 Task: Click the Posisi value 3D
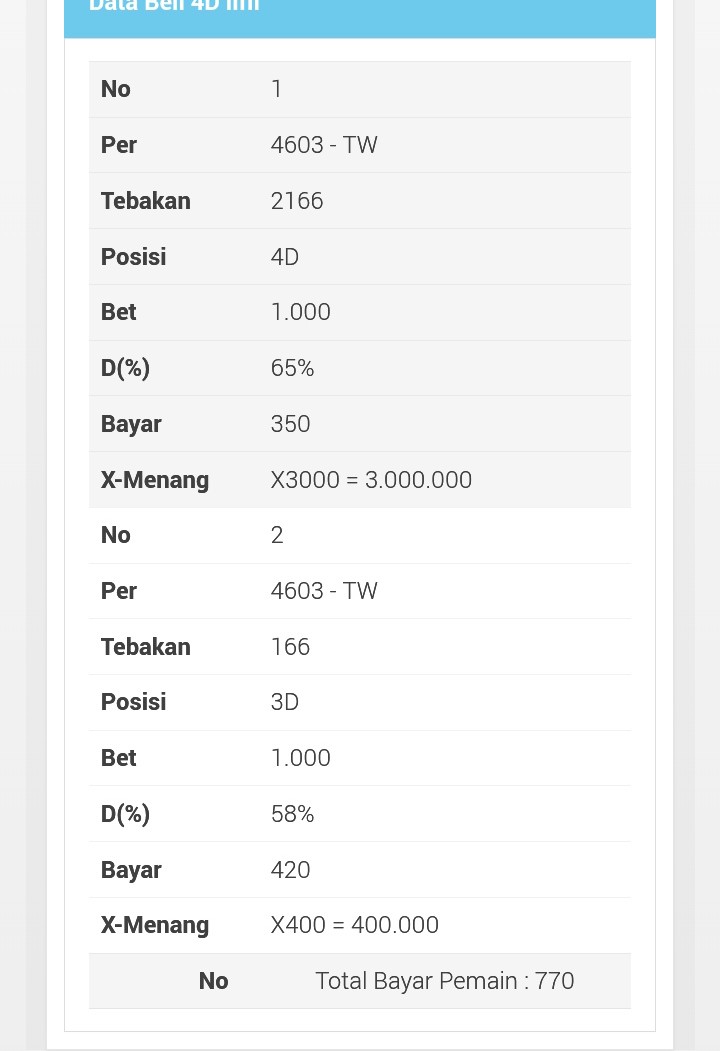285,702
